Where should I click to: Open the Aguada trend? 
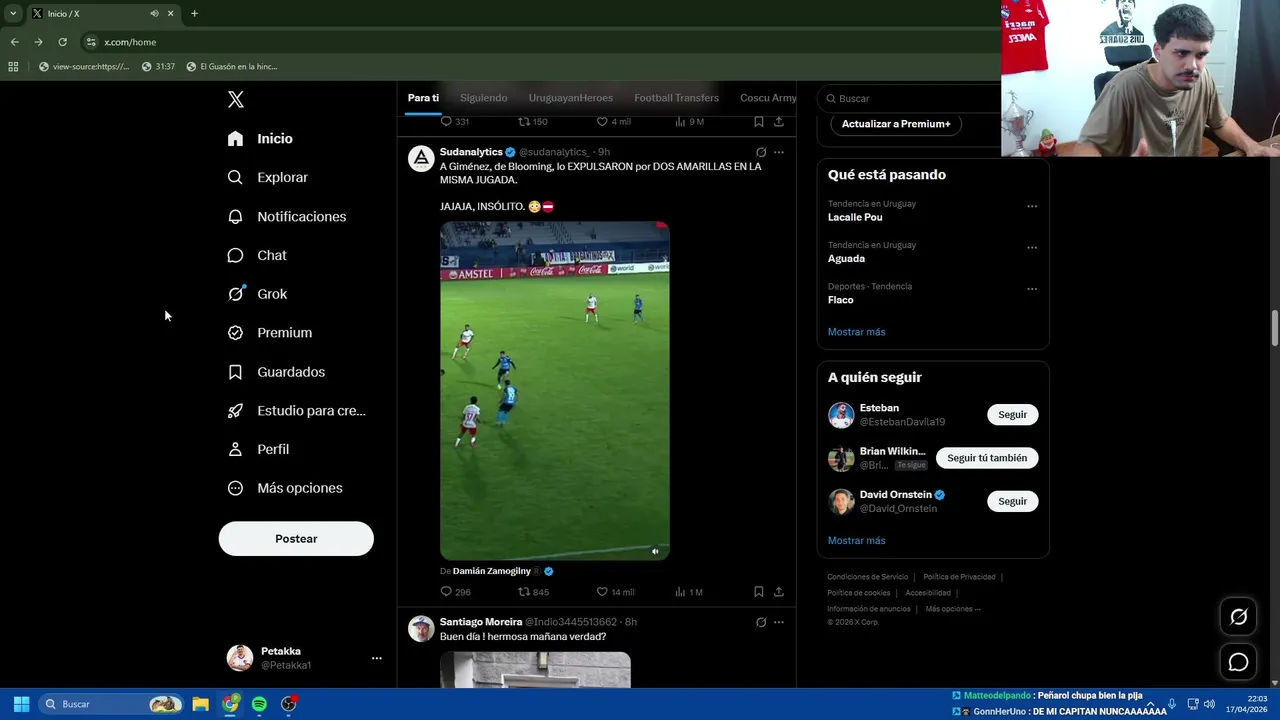click(x=846, y=258)
